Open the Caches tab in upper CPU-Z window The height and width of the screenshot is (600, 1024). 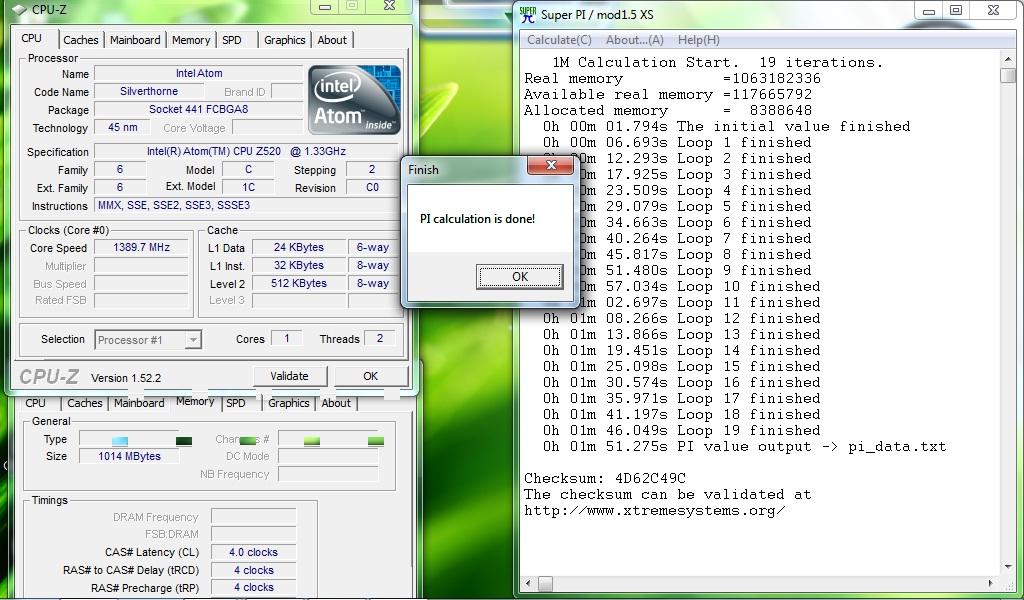point(81,40)
